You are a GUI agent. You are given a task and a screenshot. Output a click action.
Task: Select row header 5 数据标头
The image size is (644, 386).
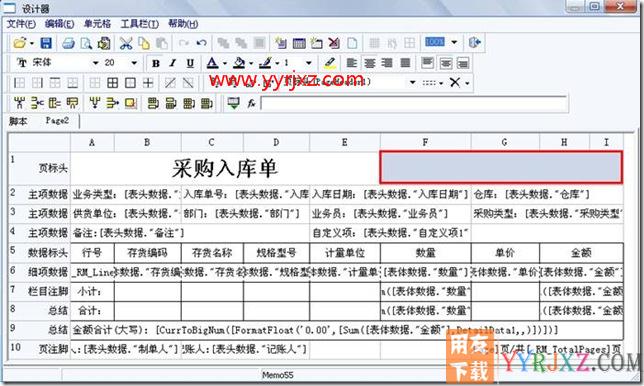pyautogui.click(x=40, y=252)
